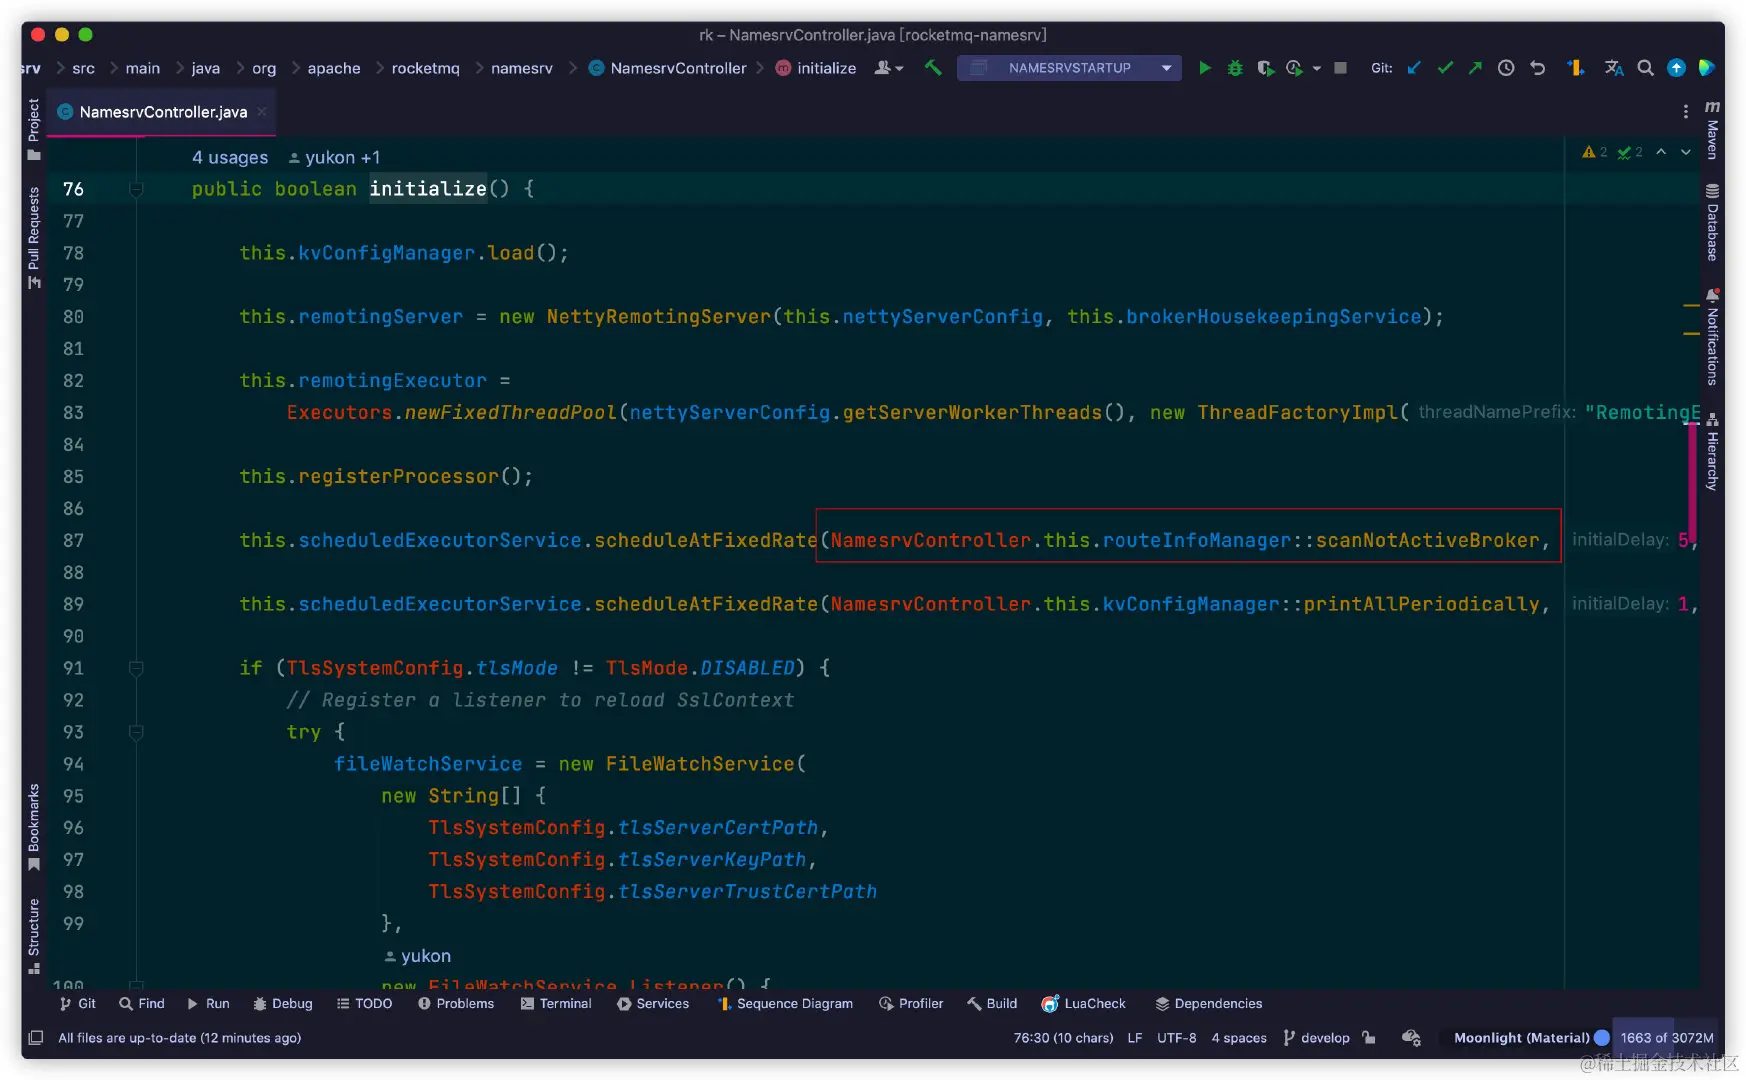Run with coverage icon

[1265, 68]
